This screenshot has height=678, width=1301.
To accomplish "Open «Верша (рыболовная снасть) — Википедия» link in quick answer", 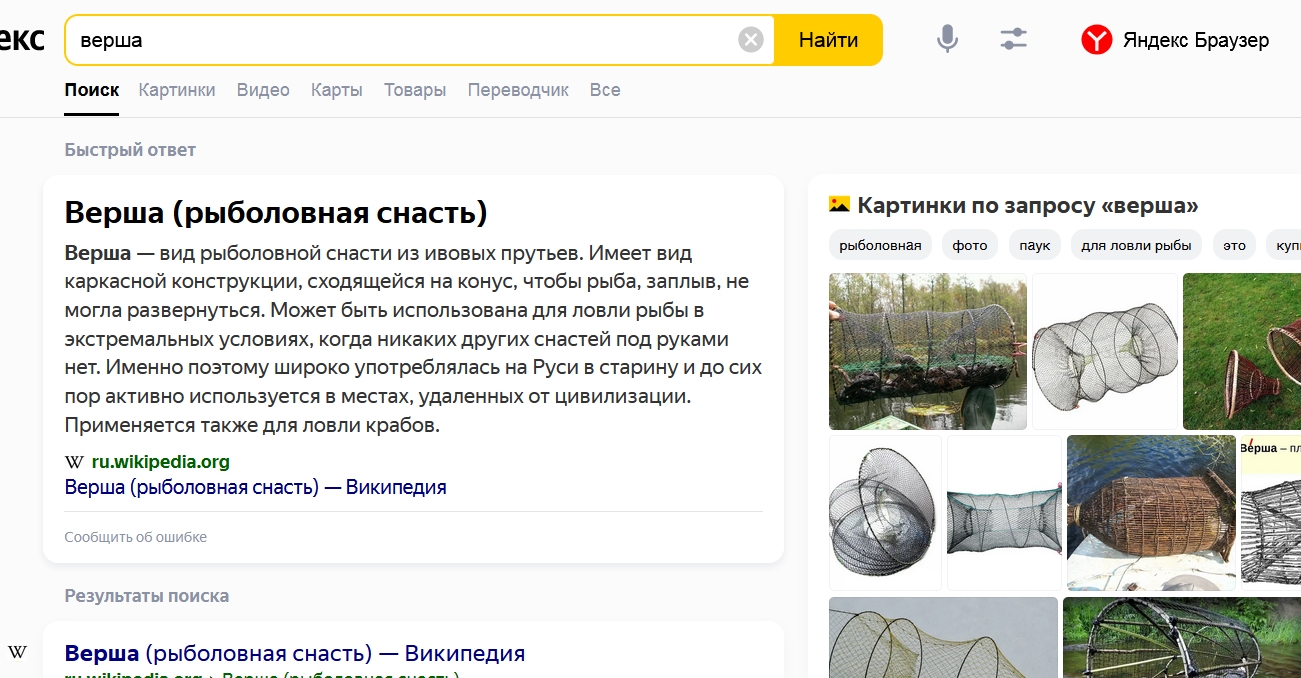I will point(255,487).
